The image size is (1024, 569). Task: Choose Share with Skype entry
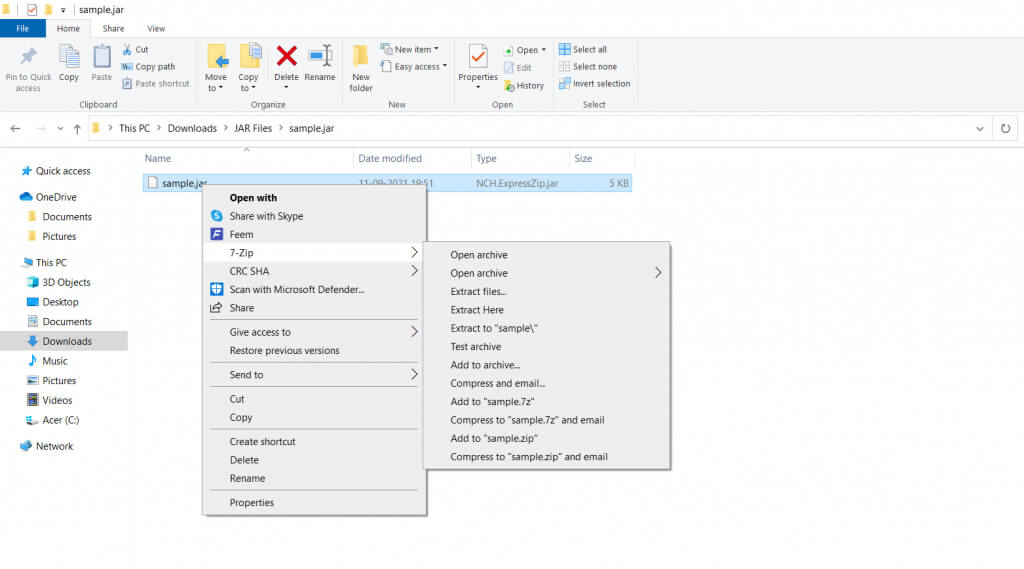pyautogui.click(x=314, y=216)
